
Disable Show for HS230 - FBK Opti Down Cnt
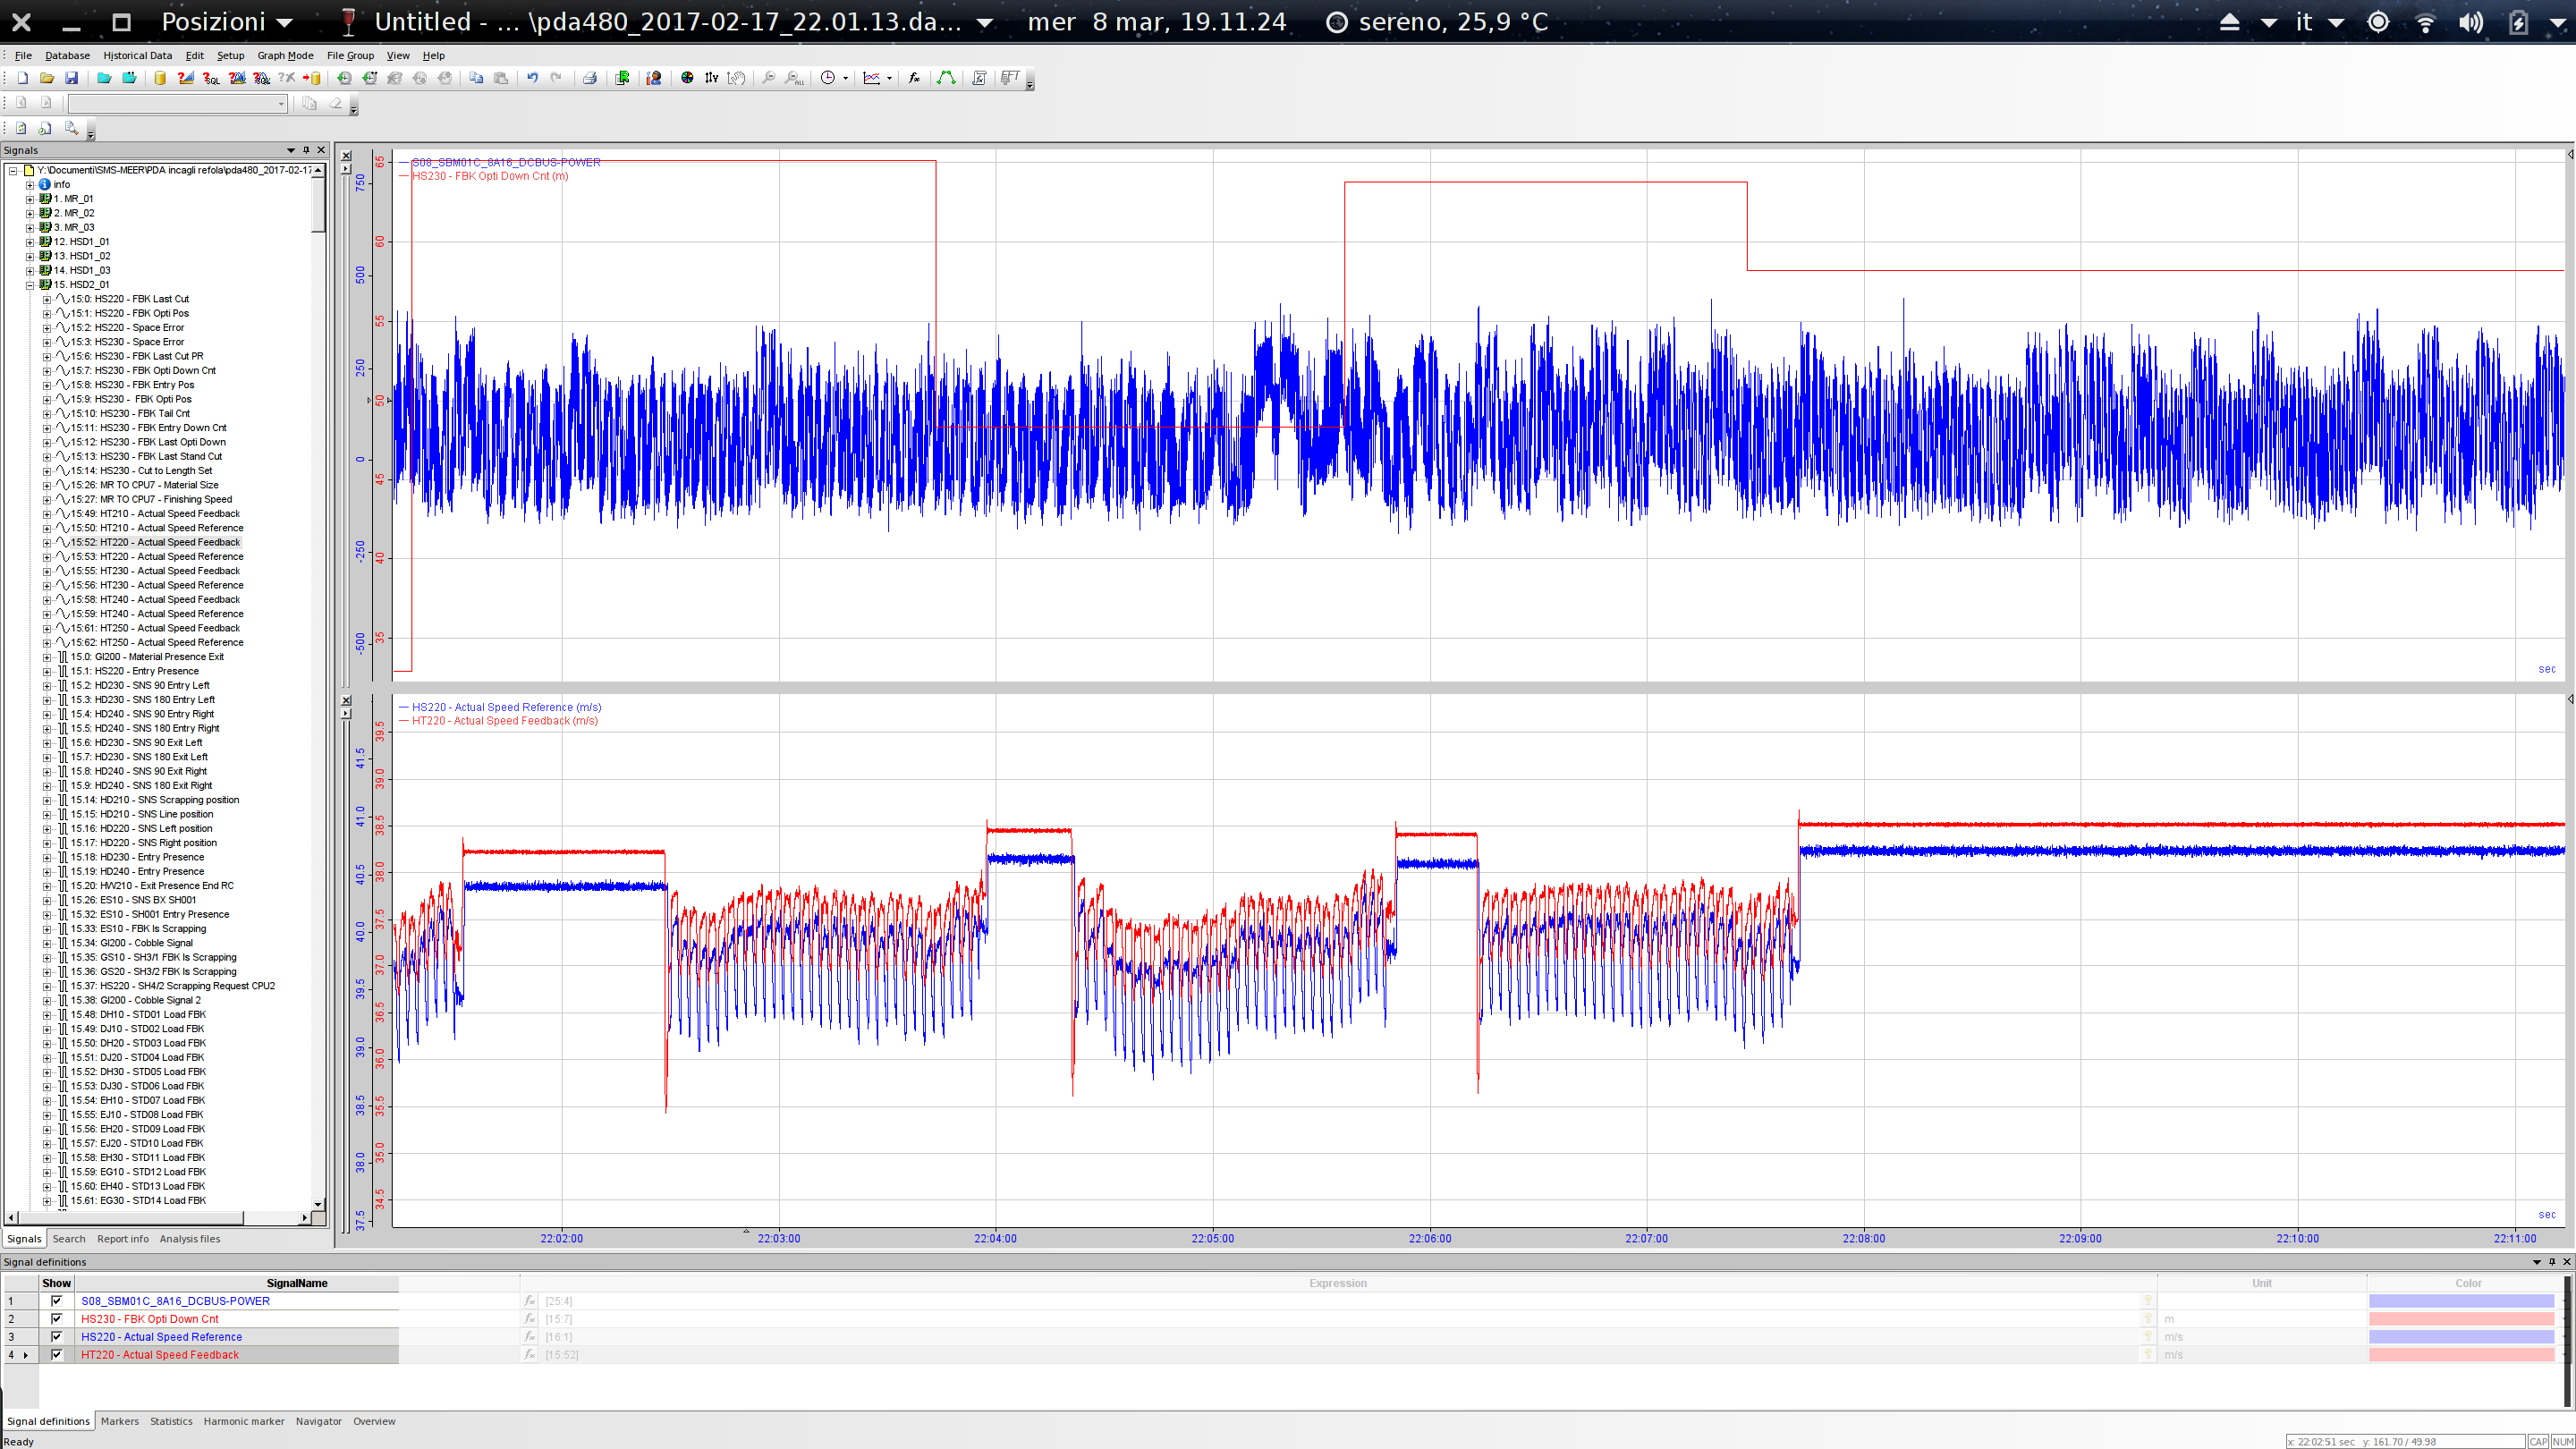pos(57,1319)
